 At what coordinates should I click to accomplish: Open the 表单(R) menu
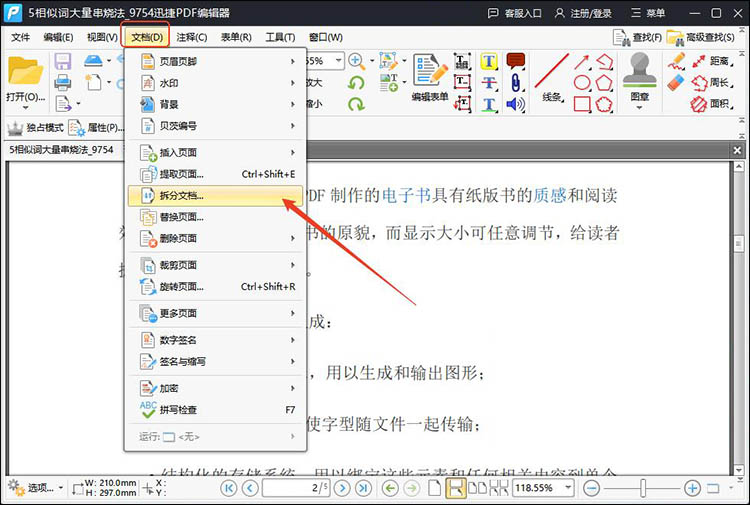click(236, 37)
